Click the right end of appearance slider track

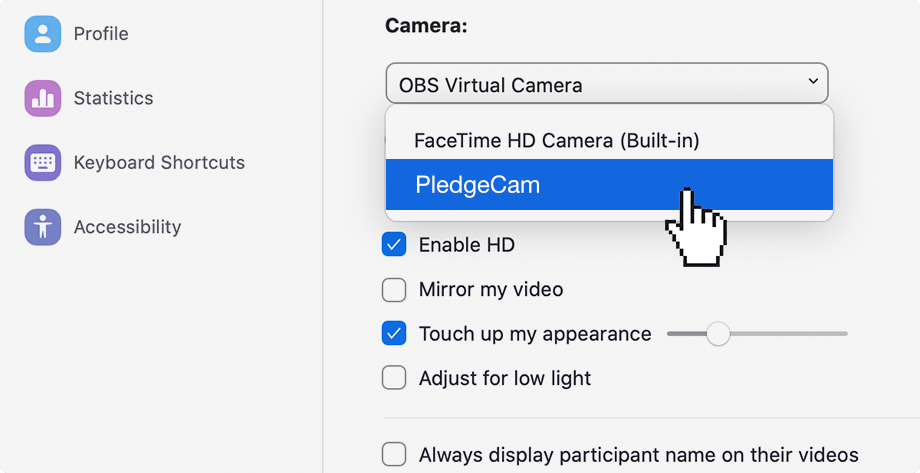(x=844, y=334)
